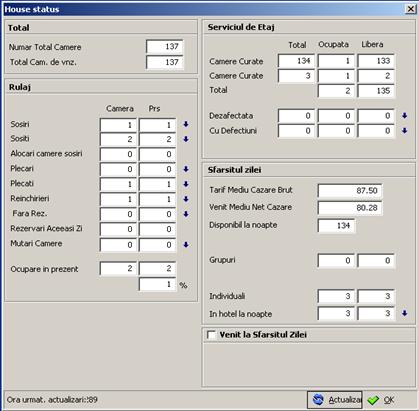Click the Venit Mediu Net Cazare field
This screenshot has width=419, height=411.
pos(350,208)
